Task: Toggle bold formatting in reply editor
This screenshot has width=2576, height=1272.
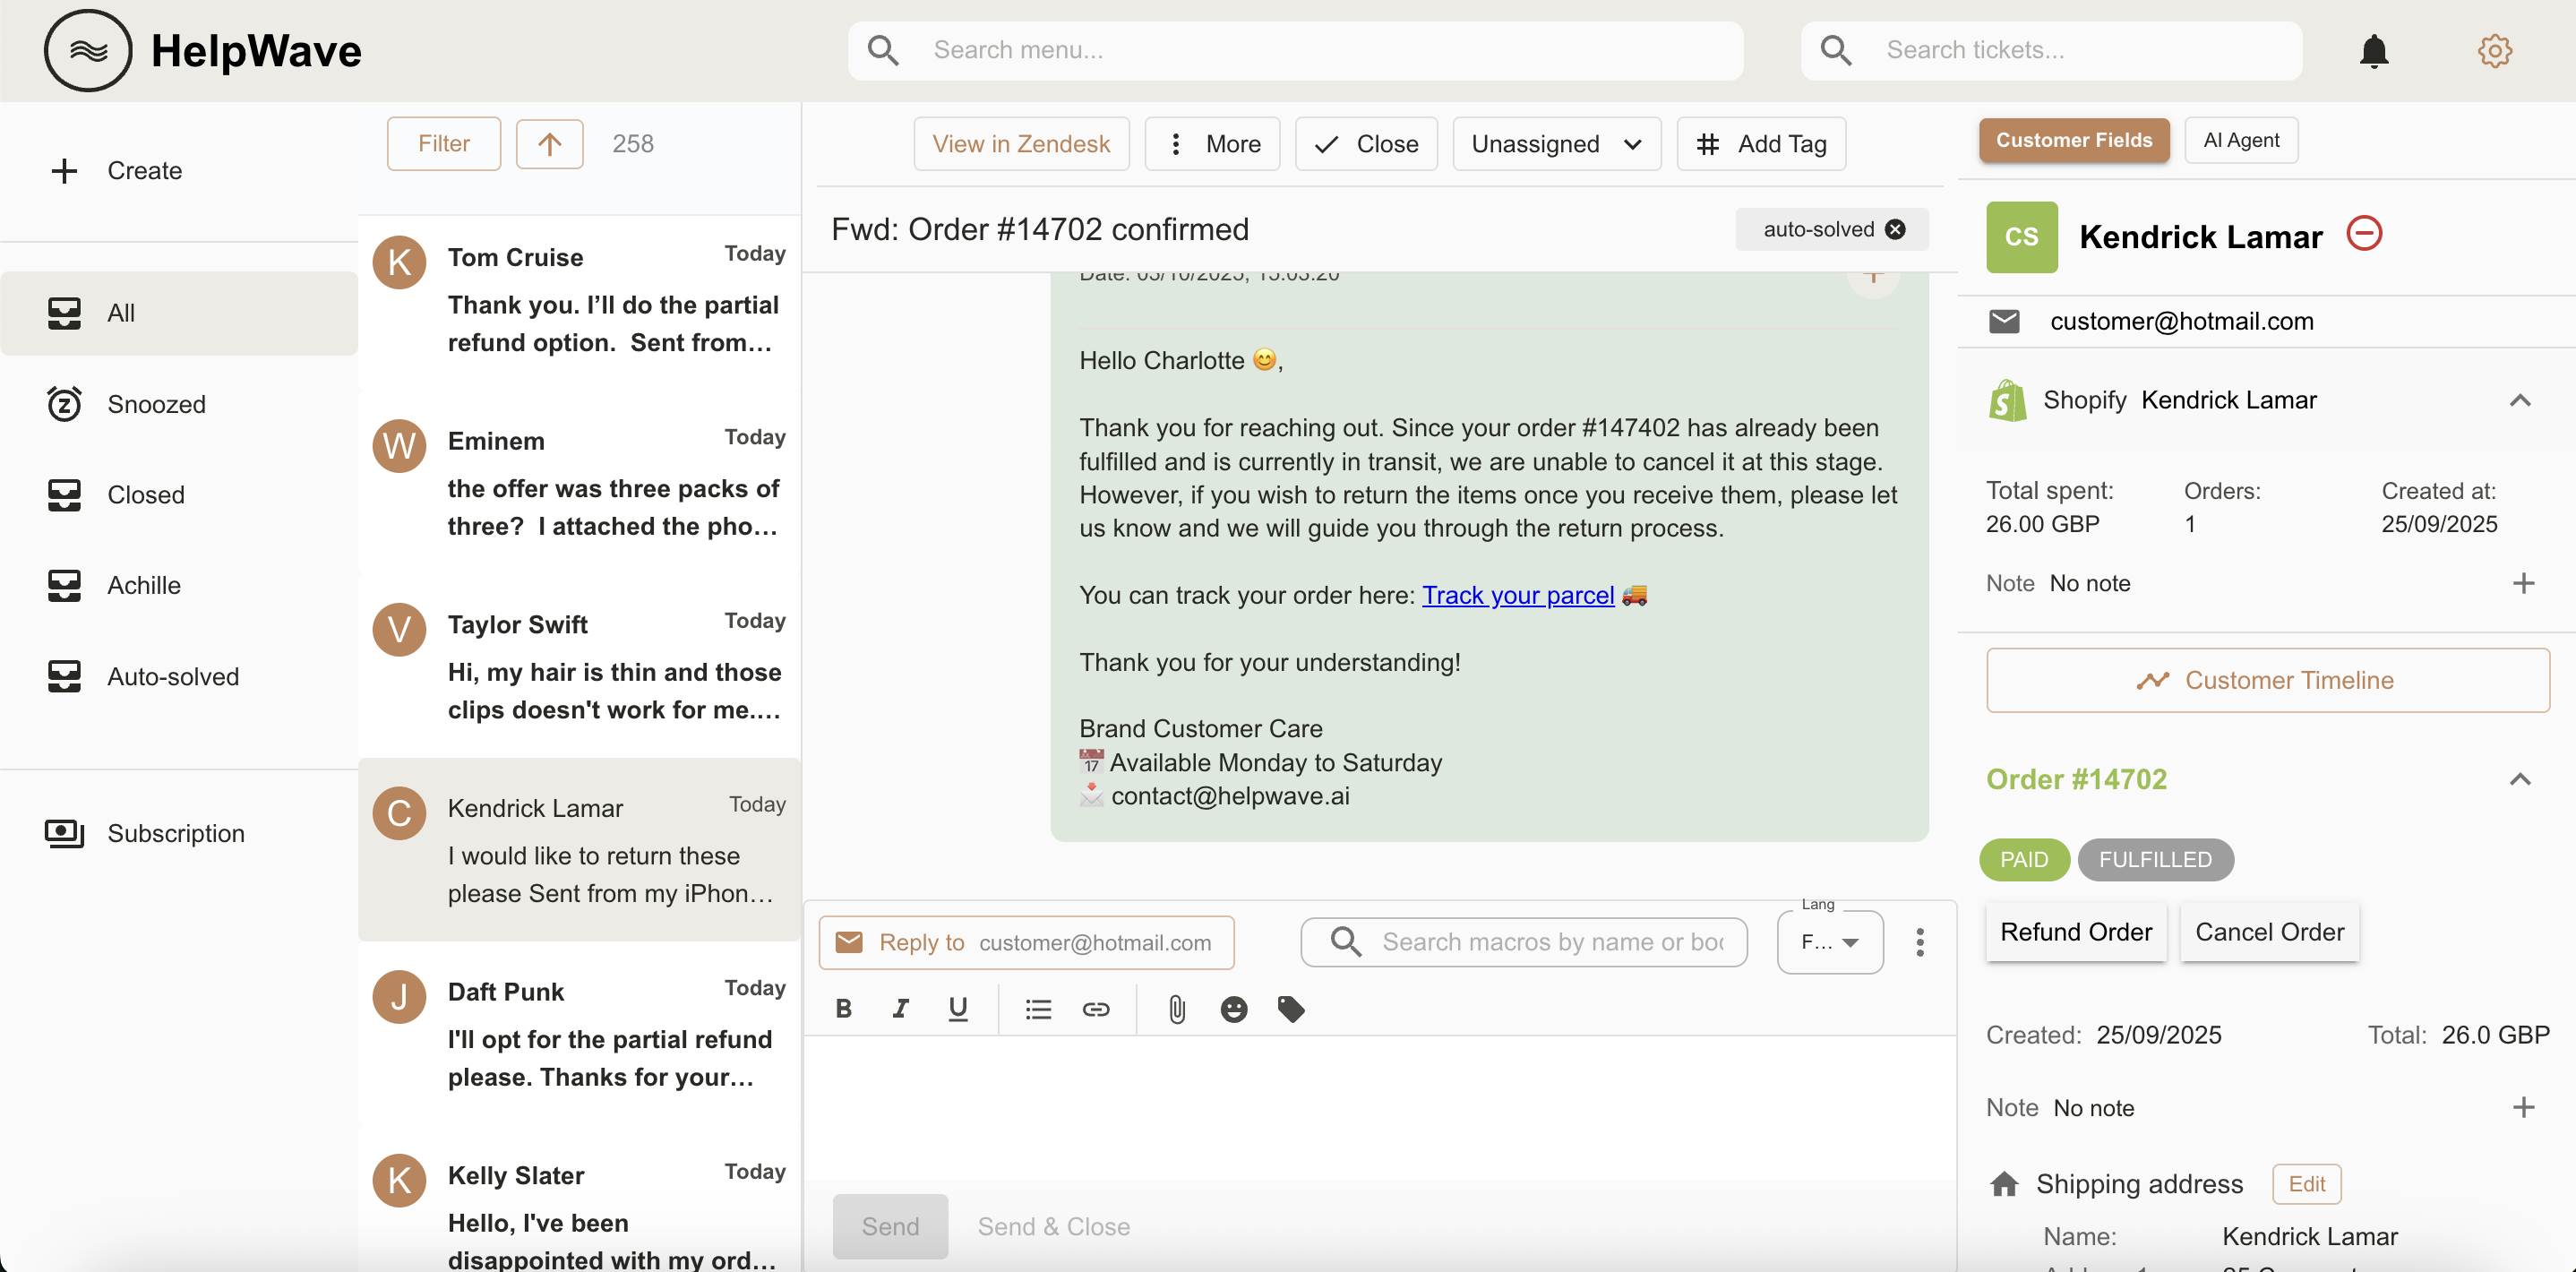Action: pyautogui.click(x=843, y=1009)
